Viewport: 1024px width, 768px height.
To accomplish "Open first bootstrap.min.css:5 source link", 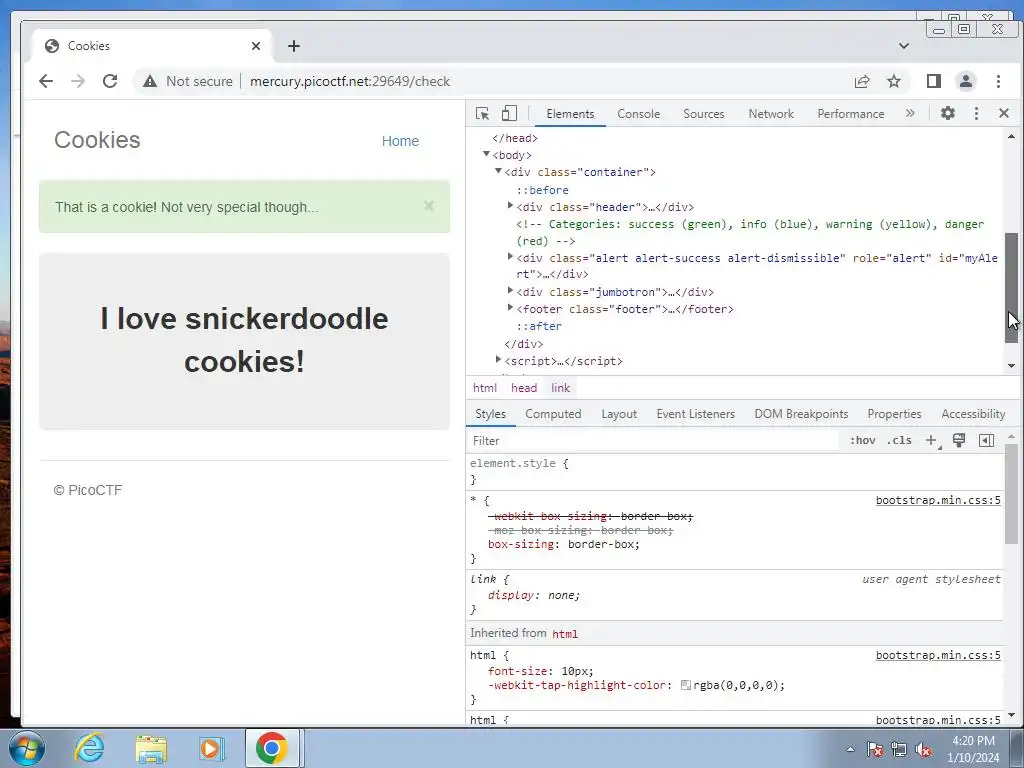I will click(x=938, y=500).
